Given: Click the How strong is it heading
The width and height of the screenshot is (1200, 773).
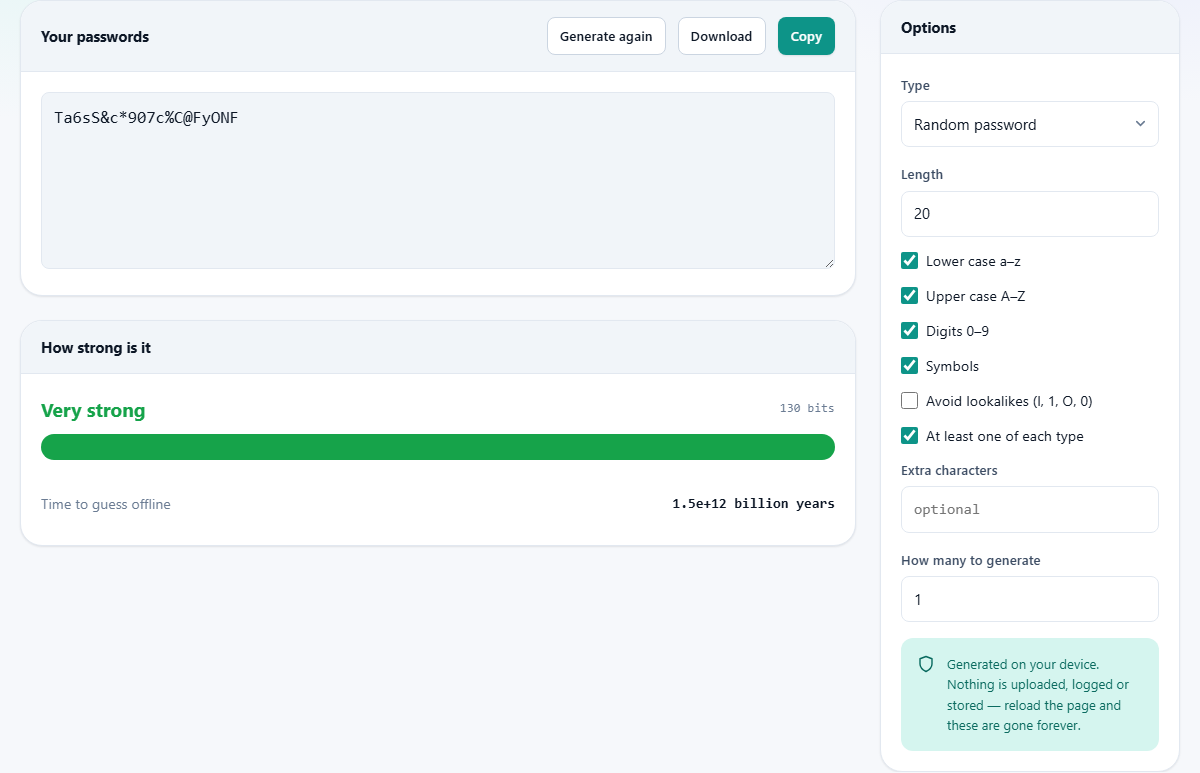Looking at the screenshot, I should [96, 348].
